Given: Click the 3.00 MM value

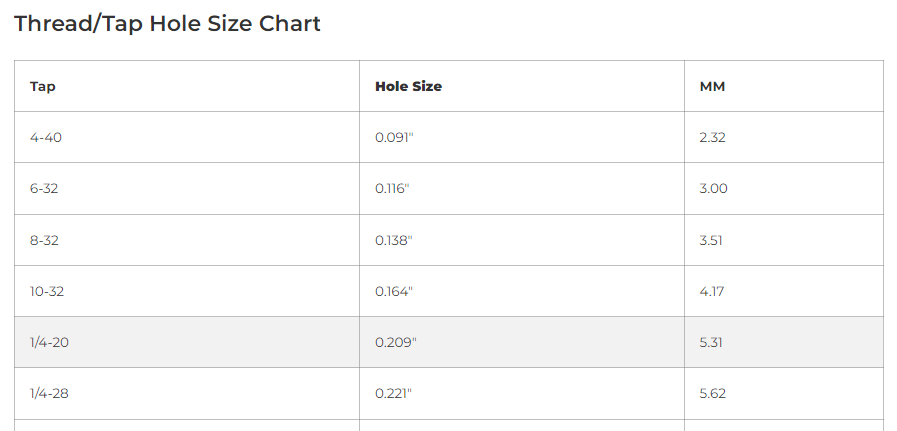Looking at the screenshot, I should [x=713, y=188].
